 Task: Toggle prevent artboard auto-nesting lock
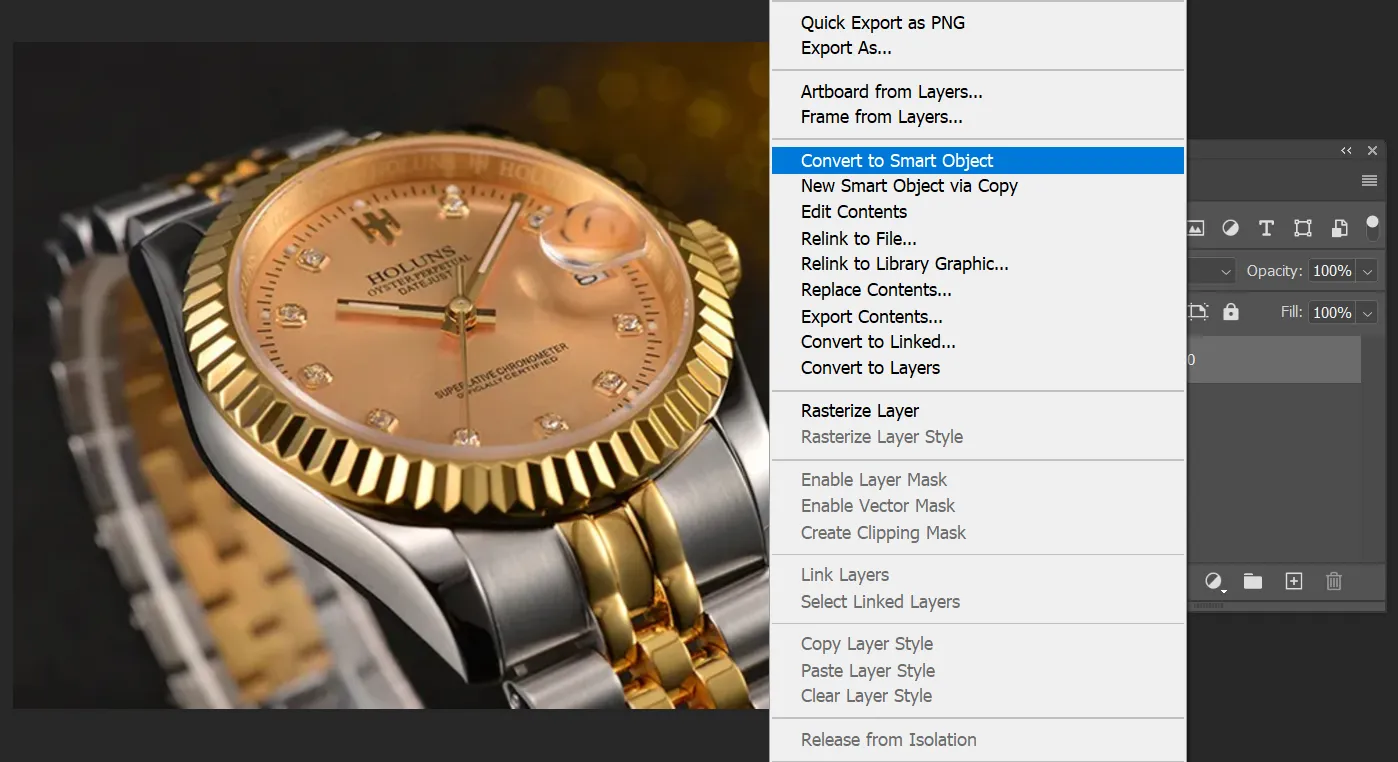(1198, 312)
